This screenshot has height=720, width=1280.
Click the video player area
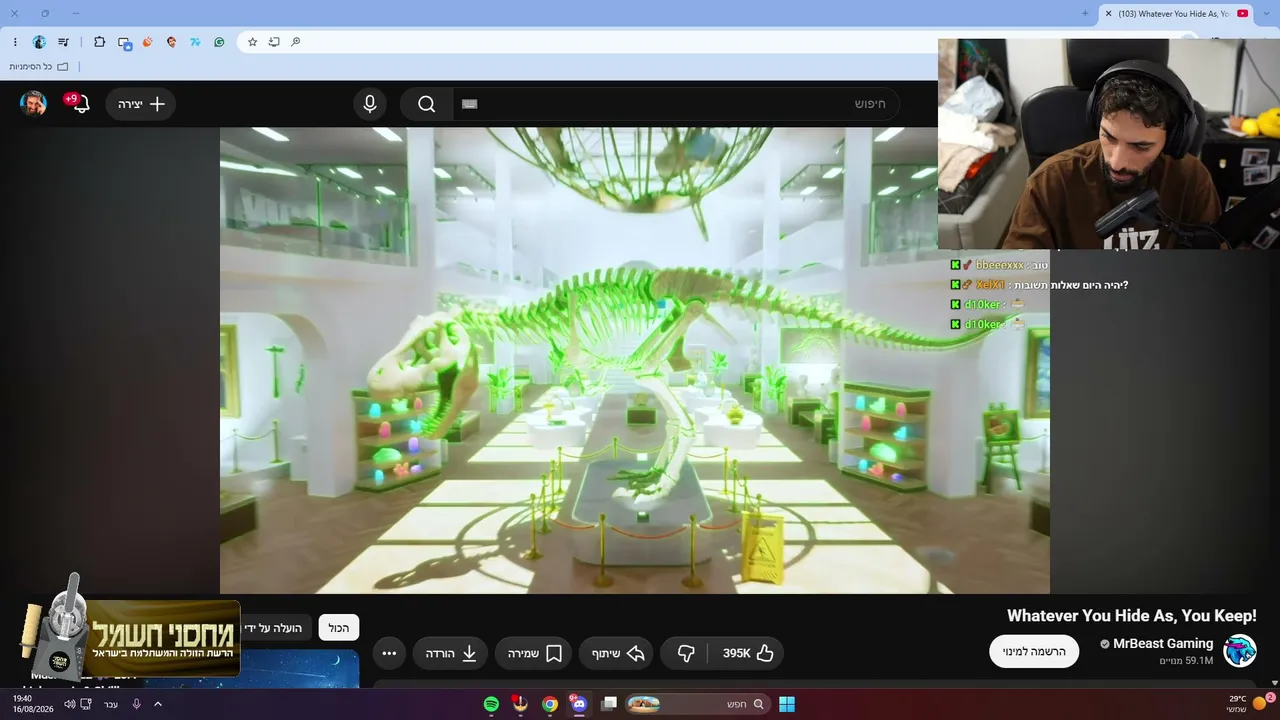point(635,360)
